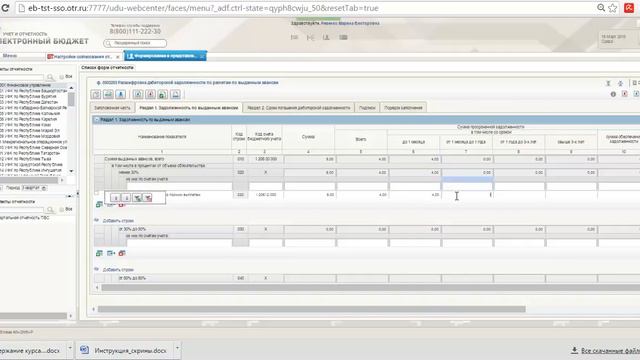Bookmark the page with the star icon
640x360 pixels.
pos(613,8)
